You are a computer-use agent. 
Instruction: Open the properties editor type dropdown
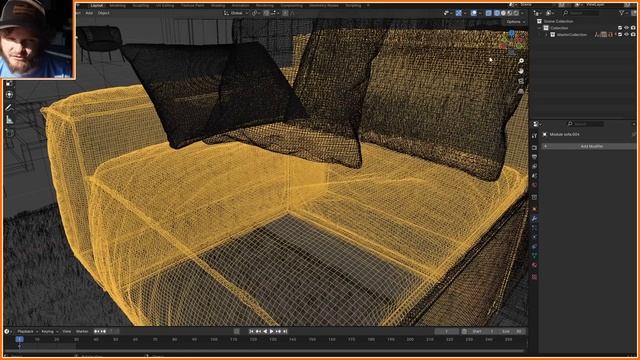[537, 124]
